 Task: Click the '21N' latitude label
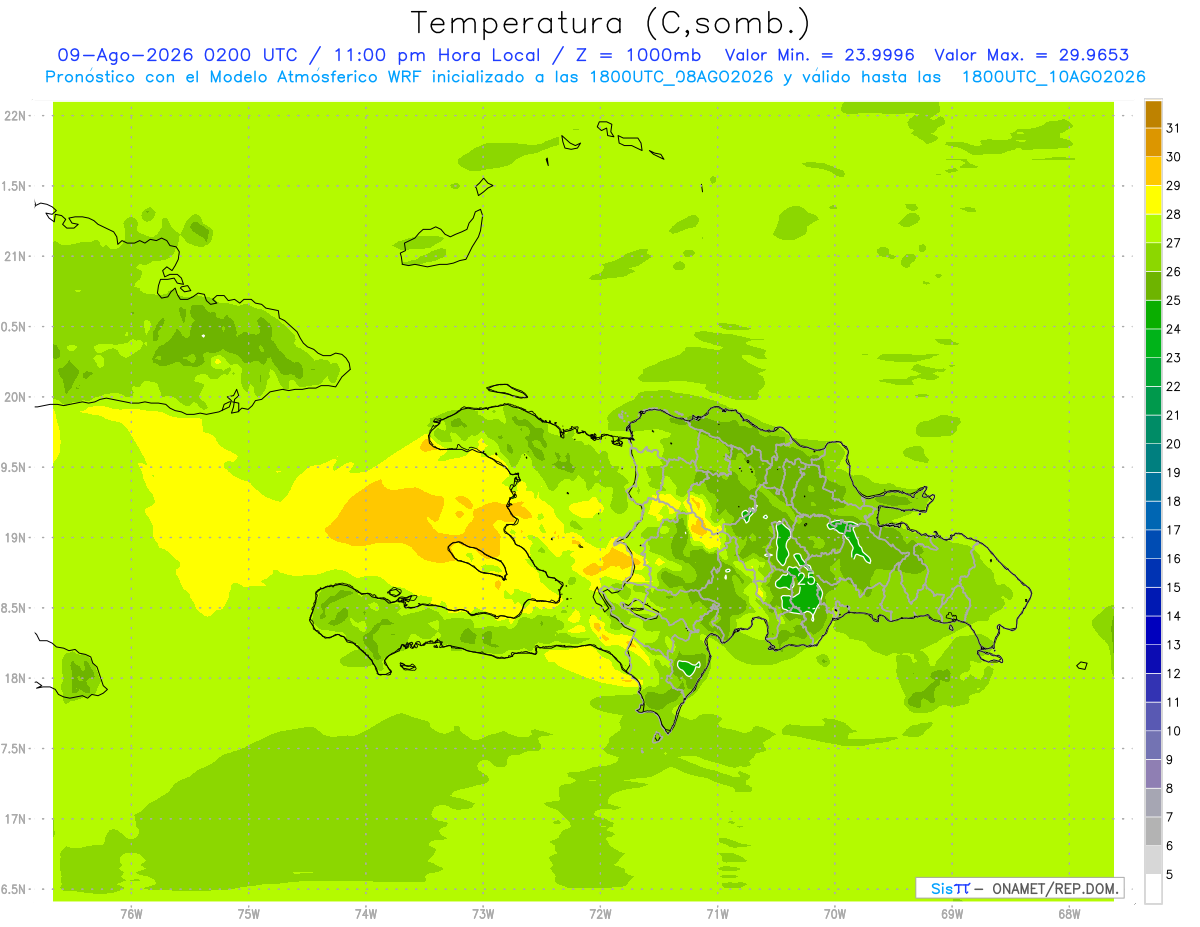[x=15, y=256]
